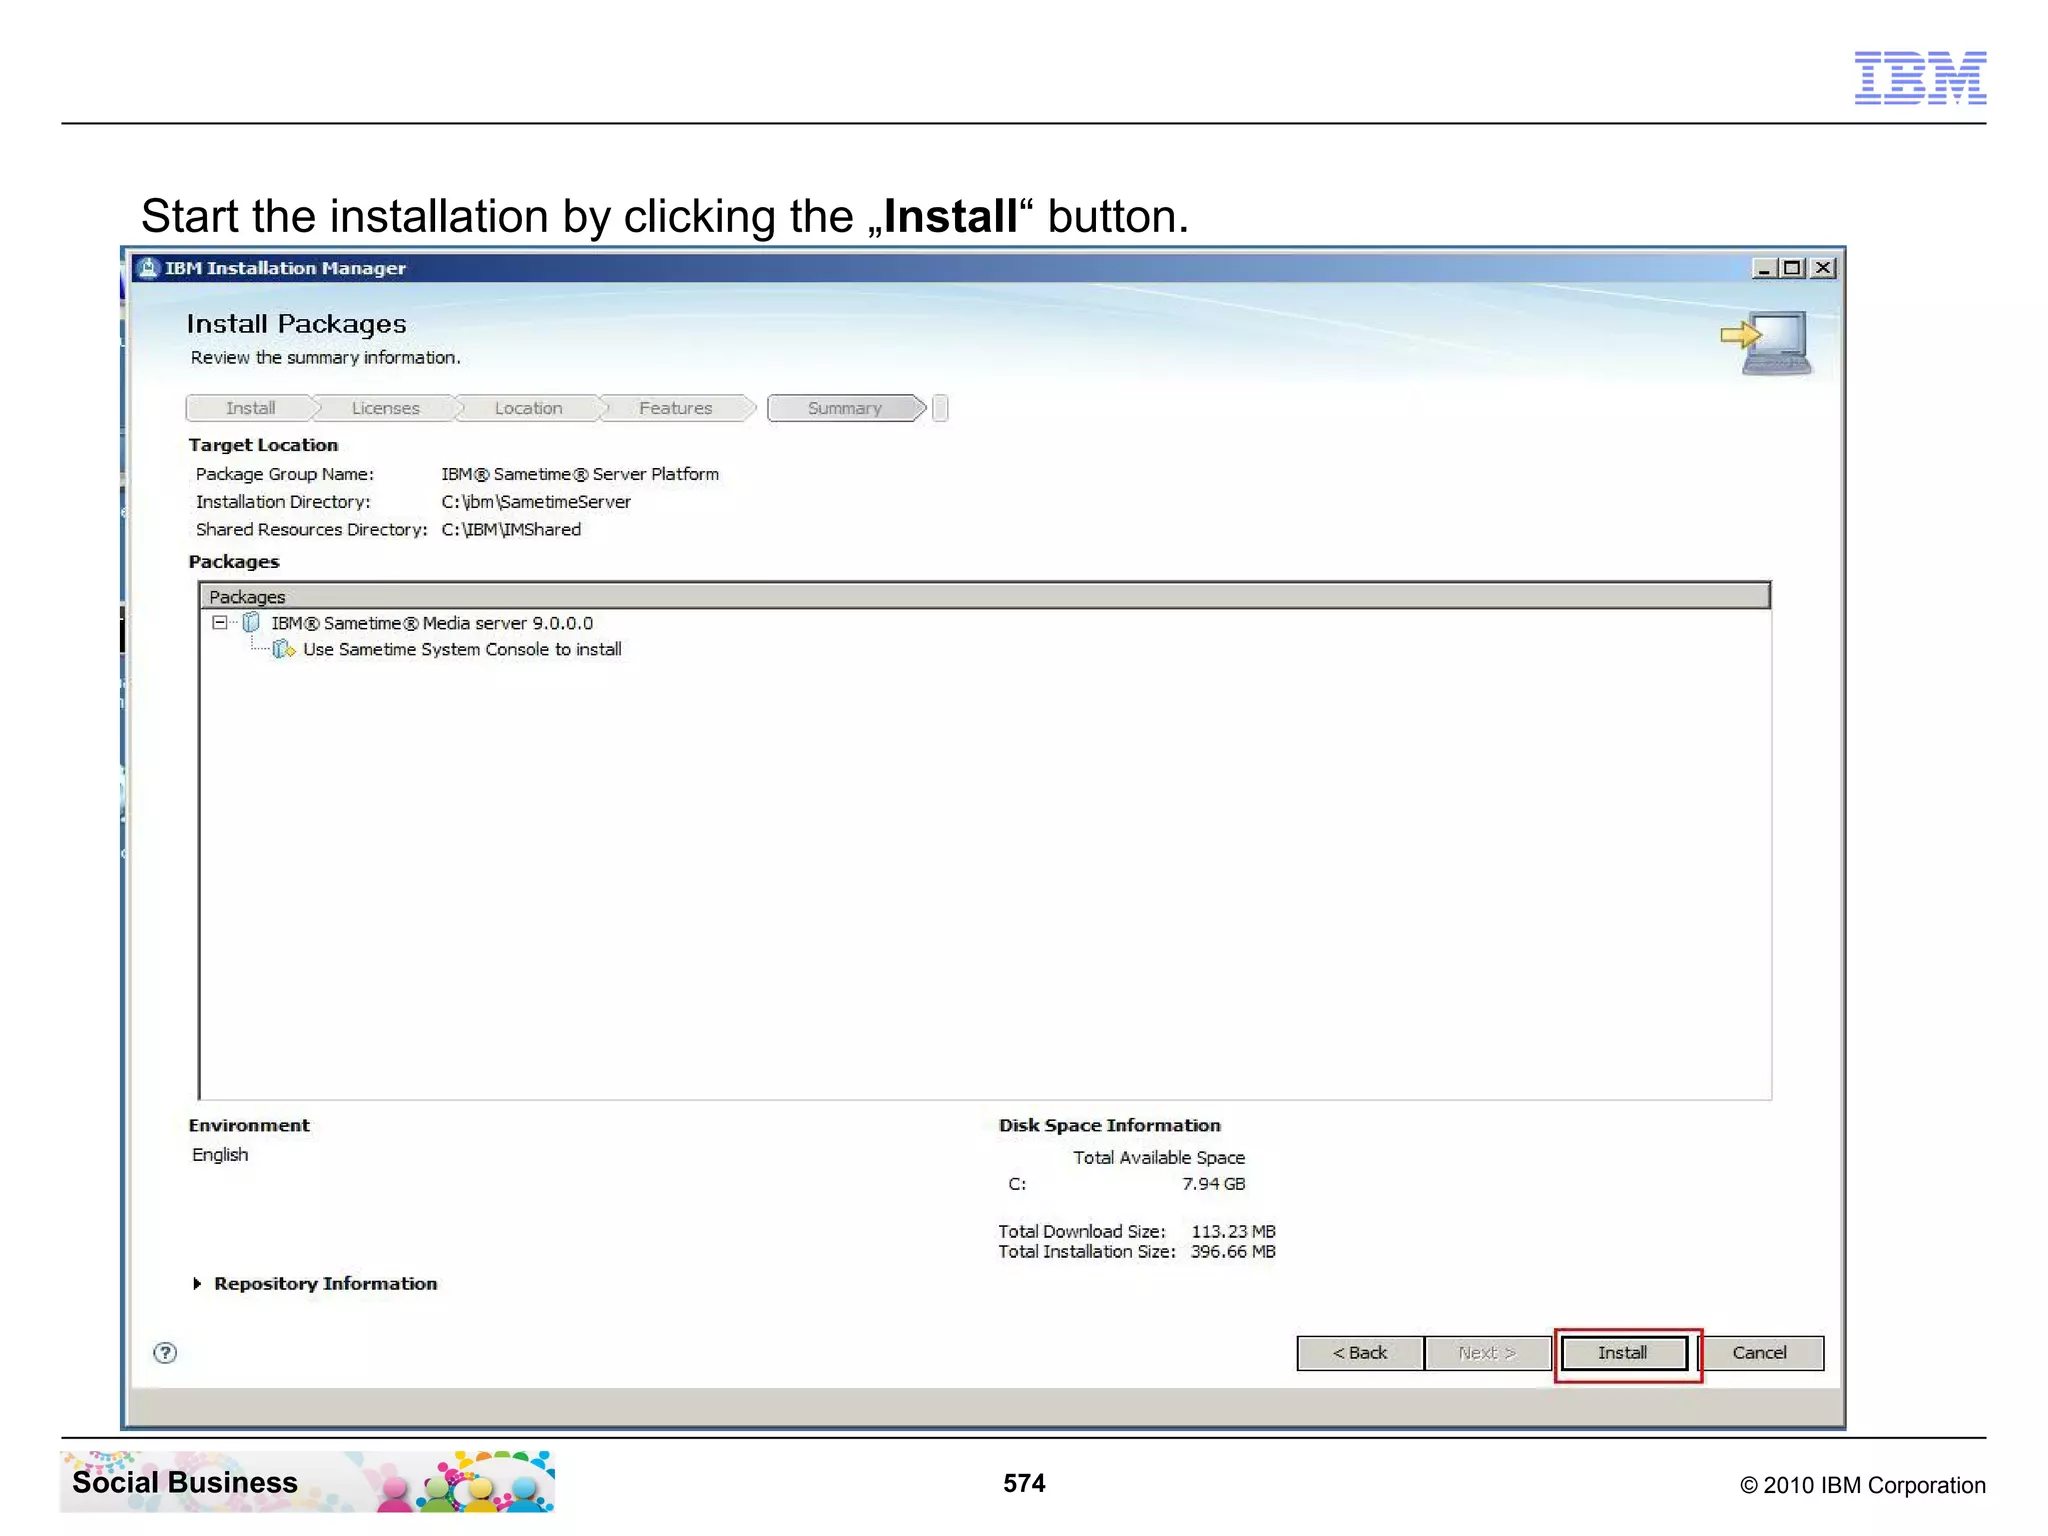Select the Use Sametime System Console feature icon

point(284,650)
